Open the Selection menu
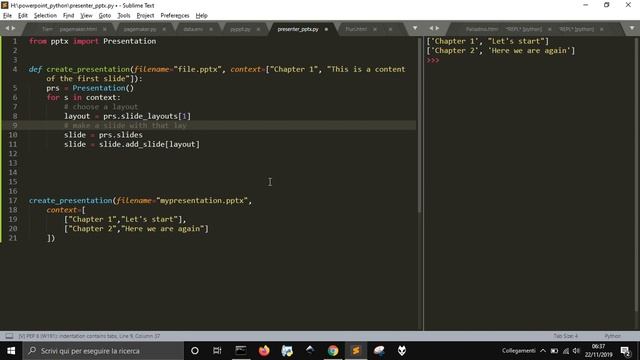 pyautogui.click(x=45, y=16)
